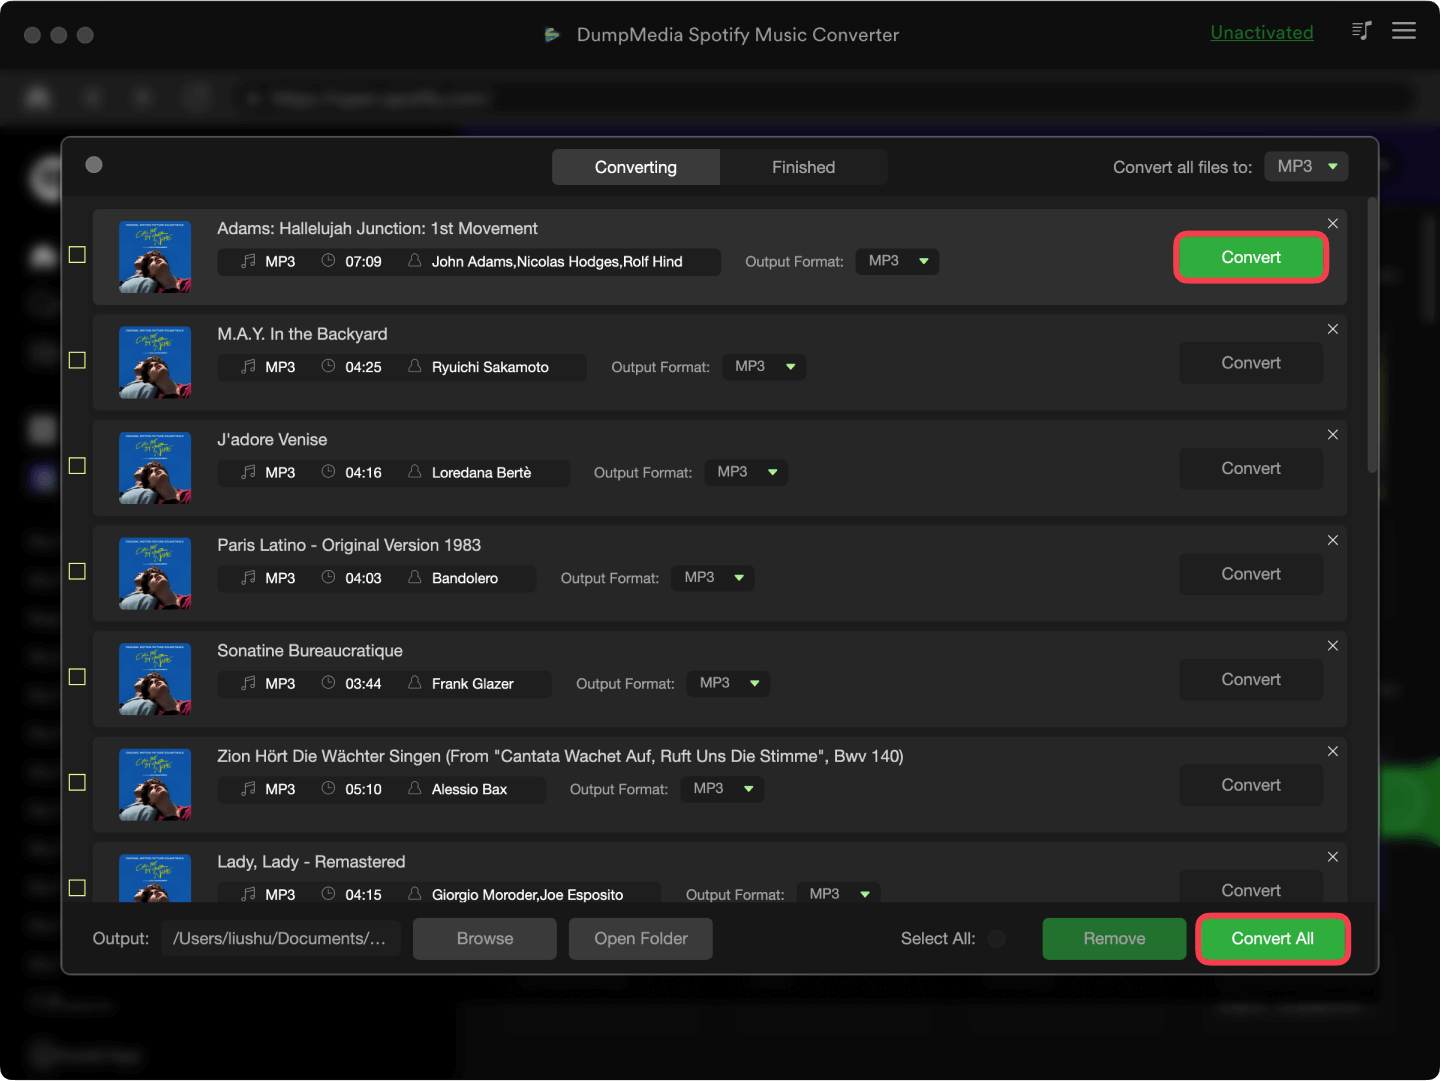Tick checkbox for Sonatine Bureaucratique

tap(77, 677)
